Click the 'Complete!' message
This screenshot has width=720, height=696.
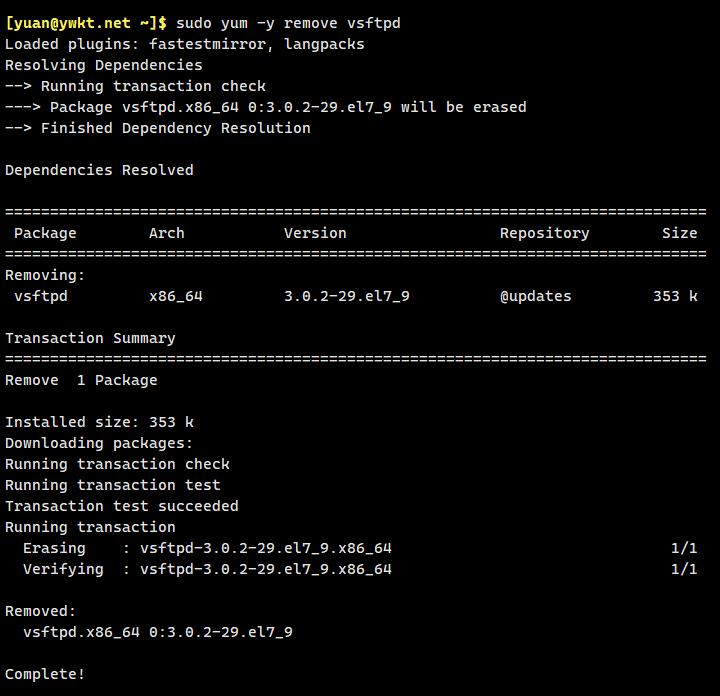pyautogui.click(x=45, y=674)
